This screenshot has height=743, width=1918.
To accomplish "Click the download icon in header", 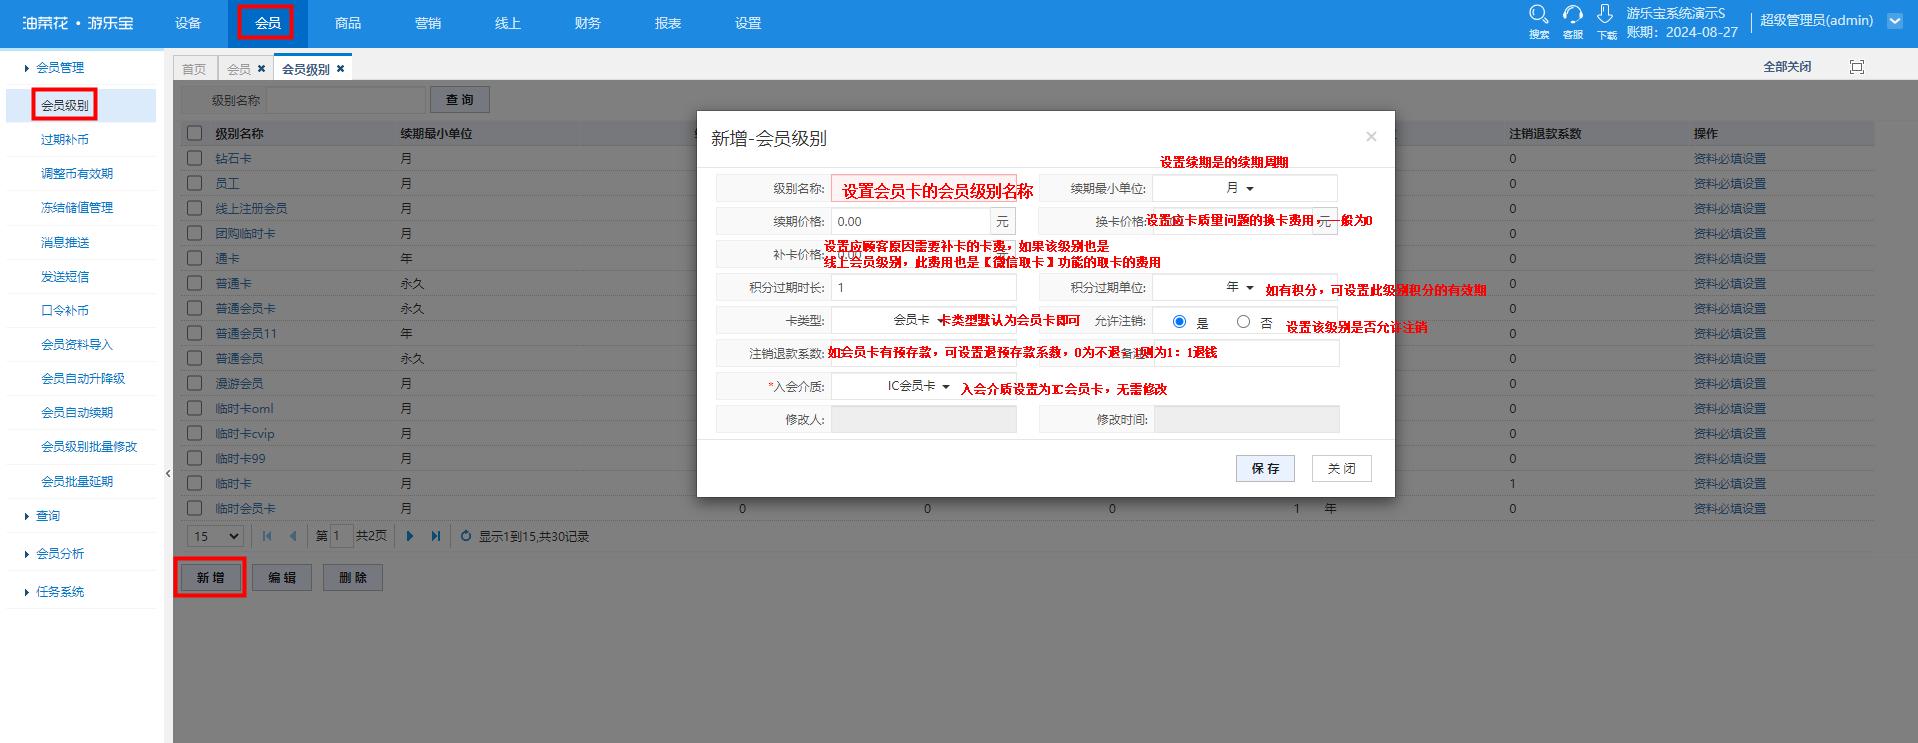I will pyautogui.click(x=1605, y=14).
